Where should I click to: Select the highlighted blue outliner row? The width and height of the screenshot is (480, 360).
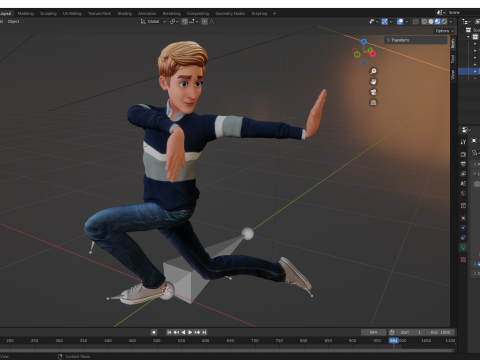click(x=469, y=71)
